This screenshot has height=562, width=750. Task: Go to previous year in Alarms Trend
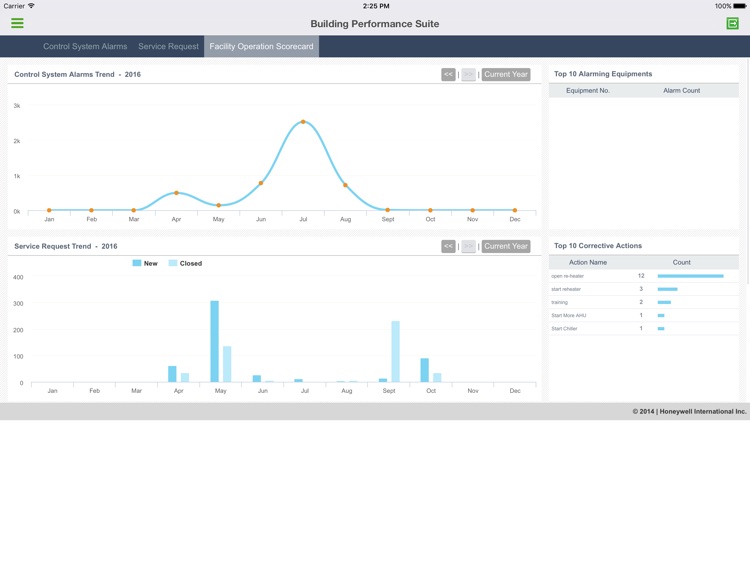click(448, 74)
